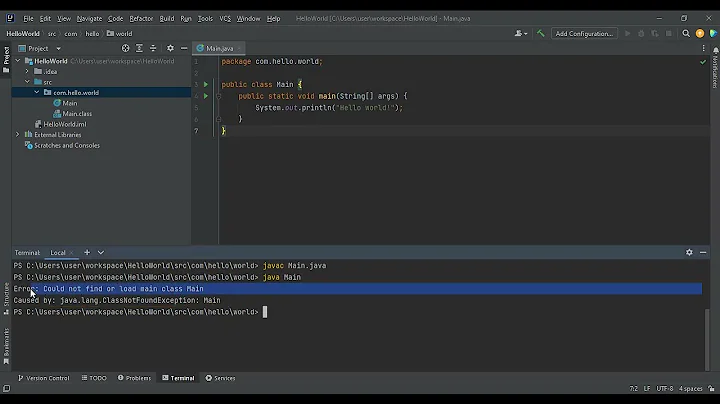This screenshot has height=404, width=720.
Task: Open Search Everywhere magnifier icon
Action: [x=686, y=34]
